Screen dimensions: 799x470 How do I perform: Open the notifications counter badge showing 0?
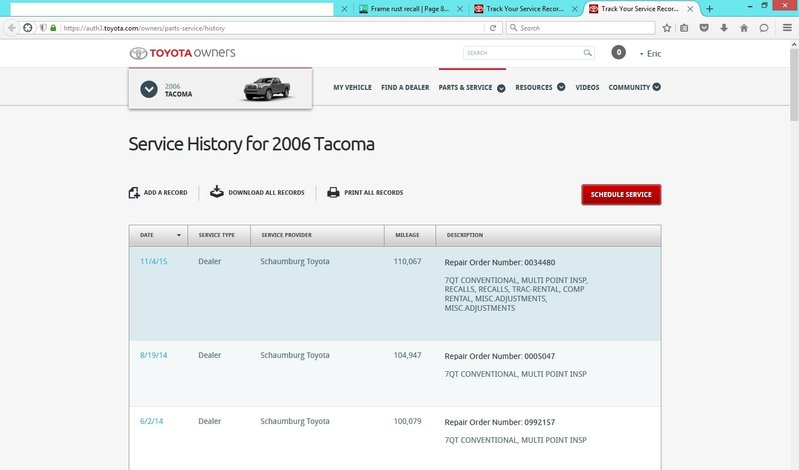click(x=619, y=52)
